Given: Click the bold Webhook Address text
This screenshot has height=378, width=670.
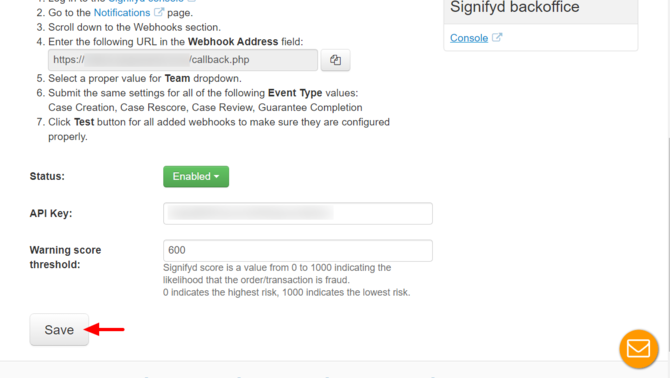Looking at the screenshot, I should coord(233,42).
